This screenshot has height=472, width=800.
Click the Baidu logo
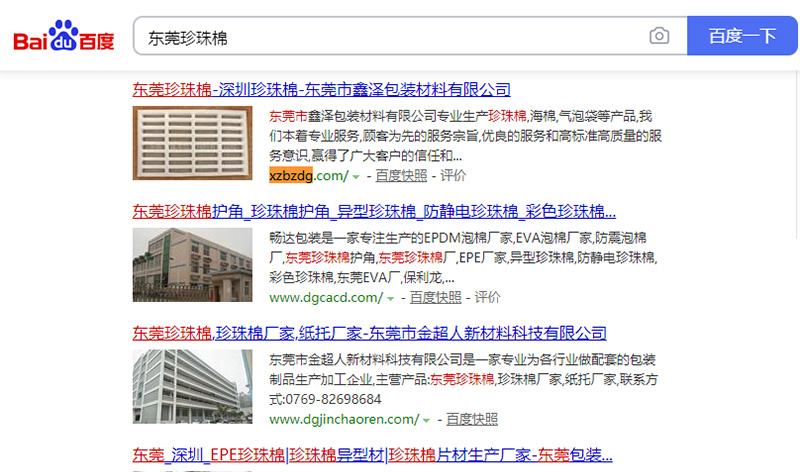[64, 36]
